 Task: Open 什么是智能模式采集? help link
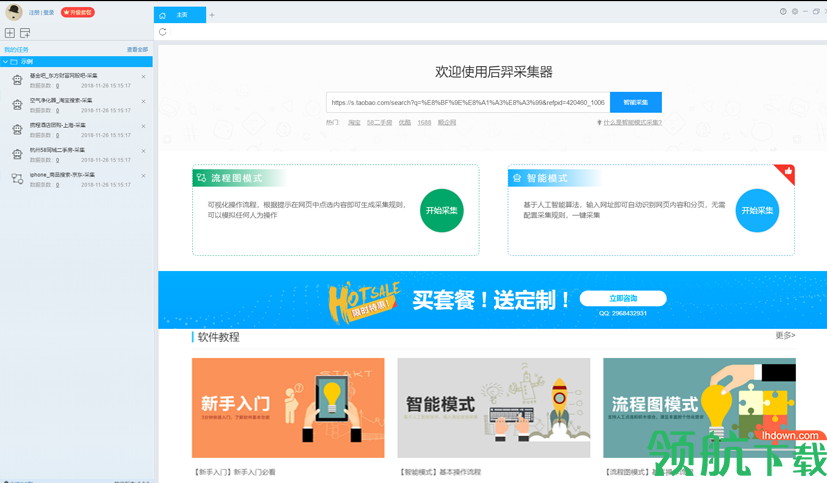(x=632, y=122)
